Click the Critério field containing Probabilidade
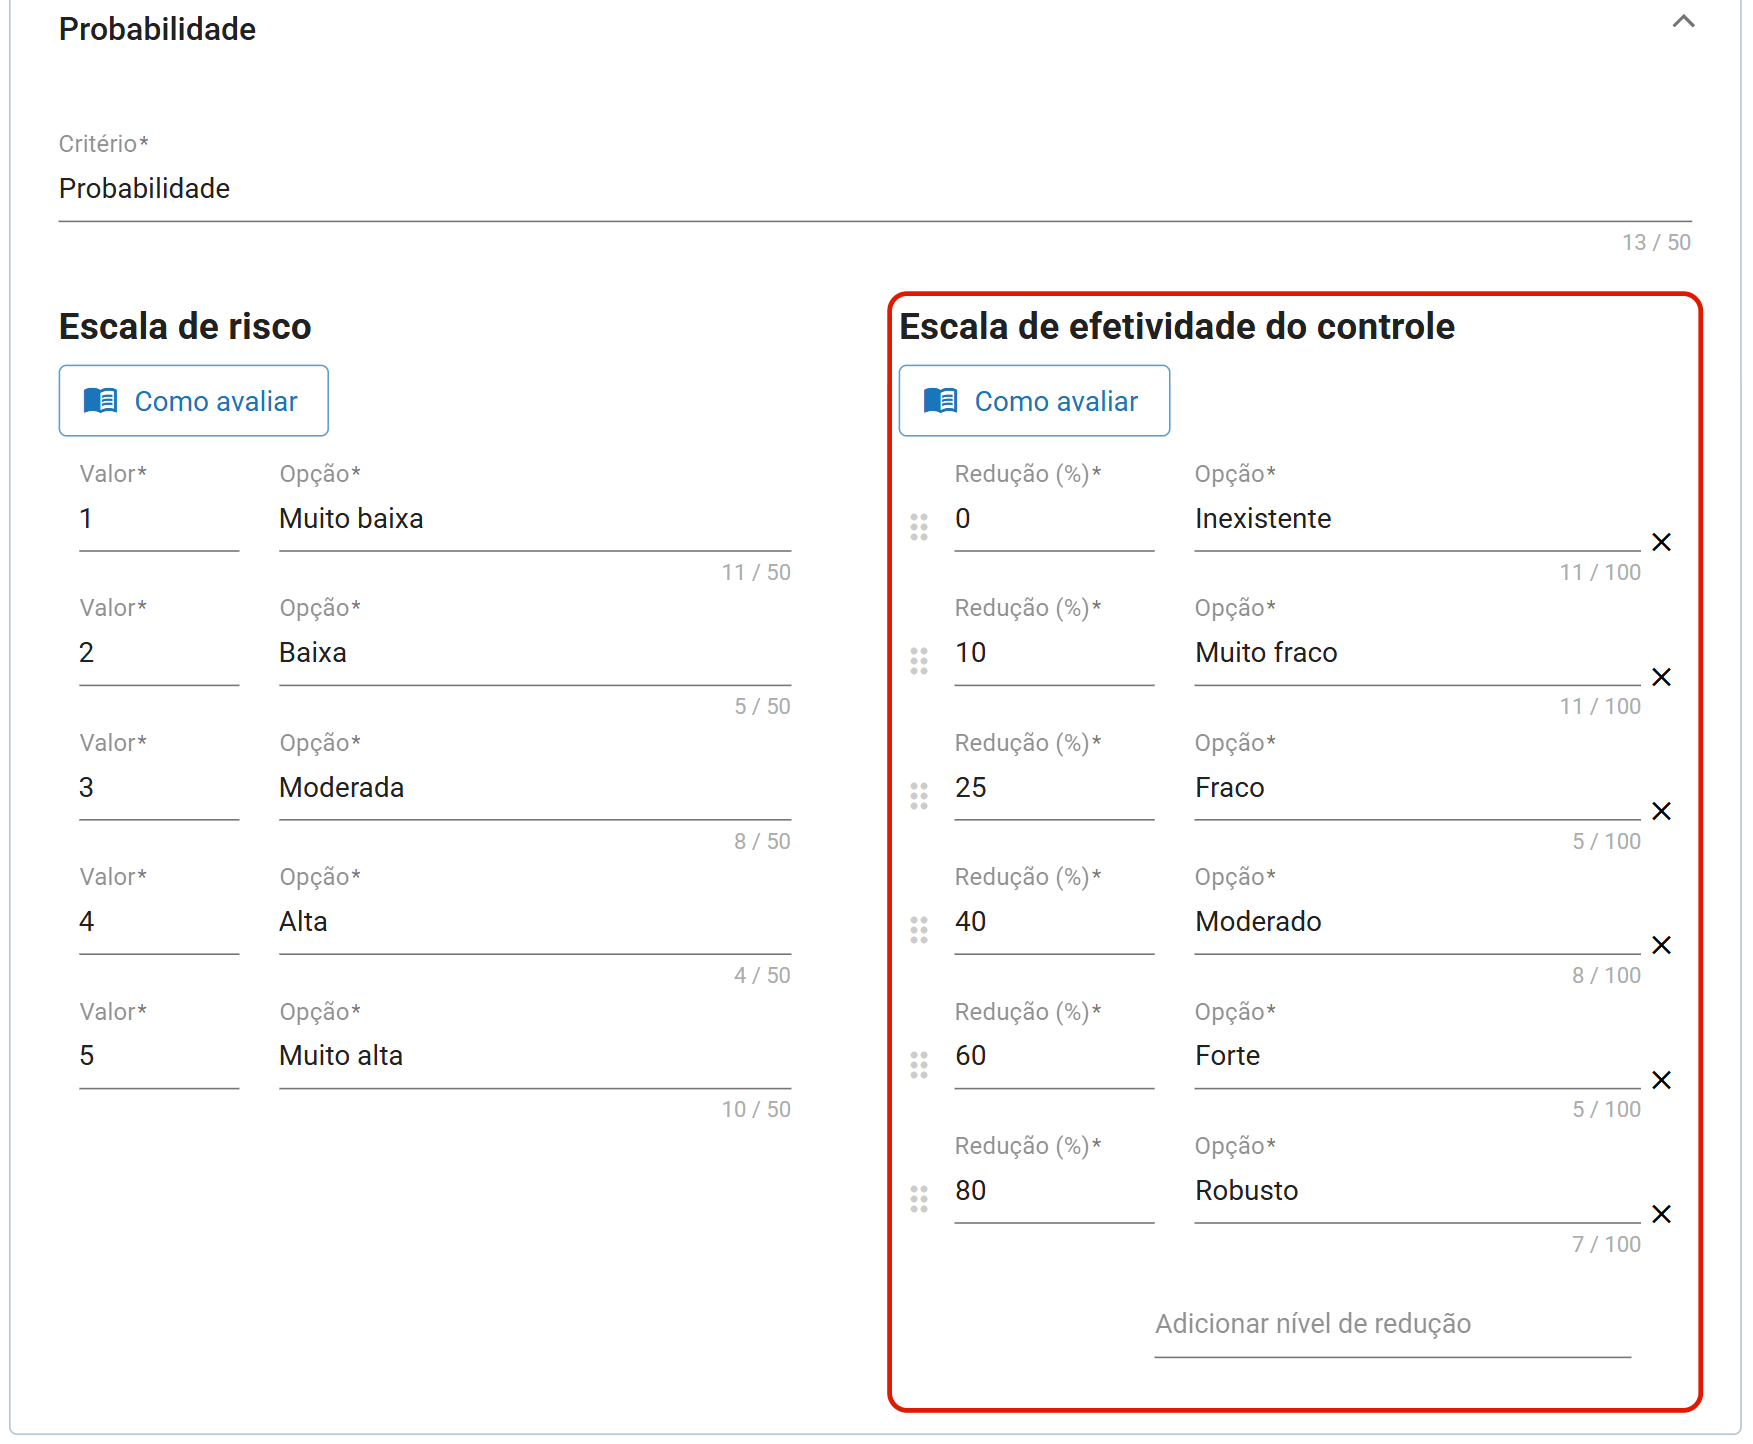Image resolution: width=1753 pixels, height=1444 pixels. [875, 188]
